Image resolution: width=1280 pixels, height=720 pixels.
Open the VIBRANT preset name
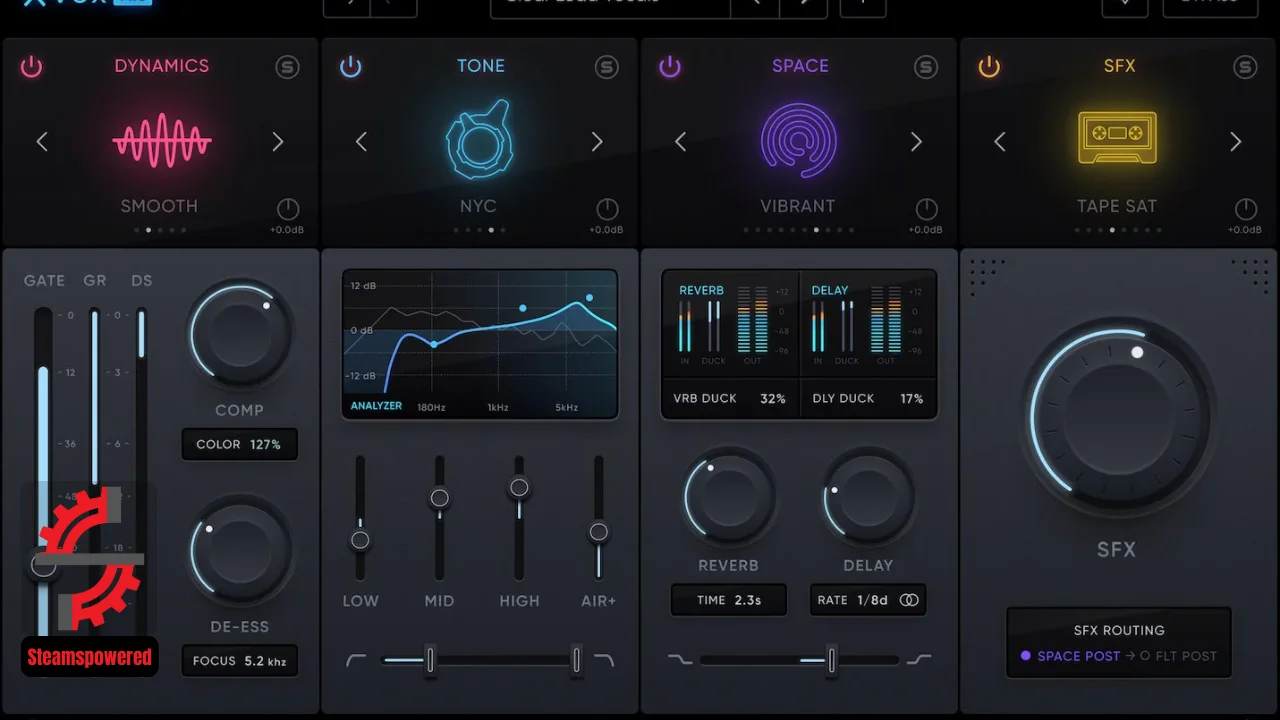[x=797, y=206]
